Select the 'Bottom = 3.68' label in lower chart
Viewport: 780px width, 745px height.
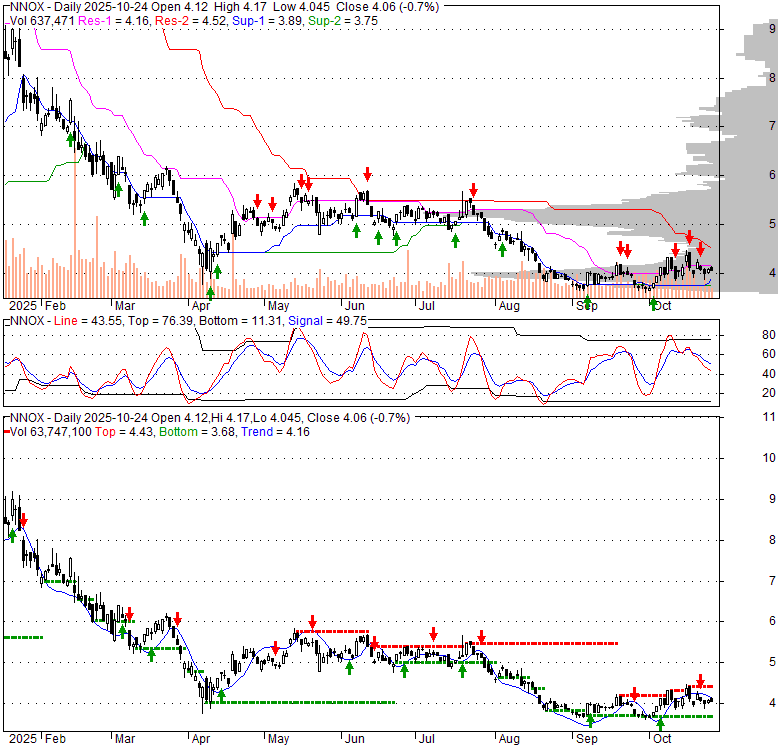coord(197,432)
